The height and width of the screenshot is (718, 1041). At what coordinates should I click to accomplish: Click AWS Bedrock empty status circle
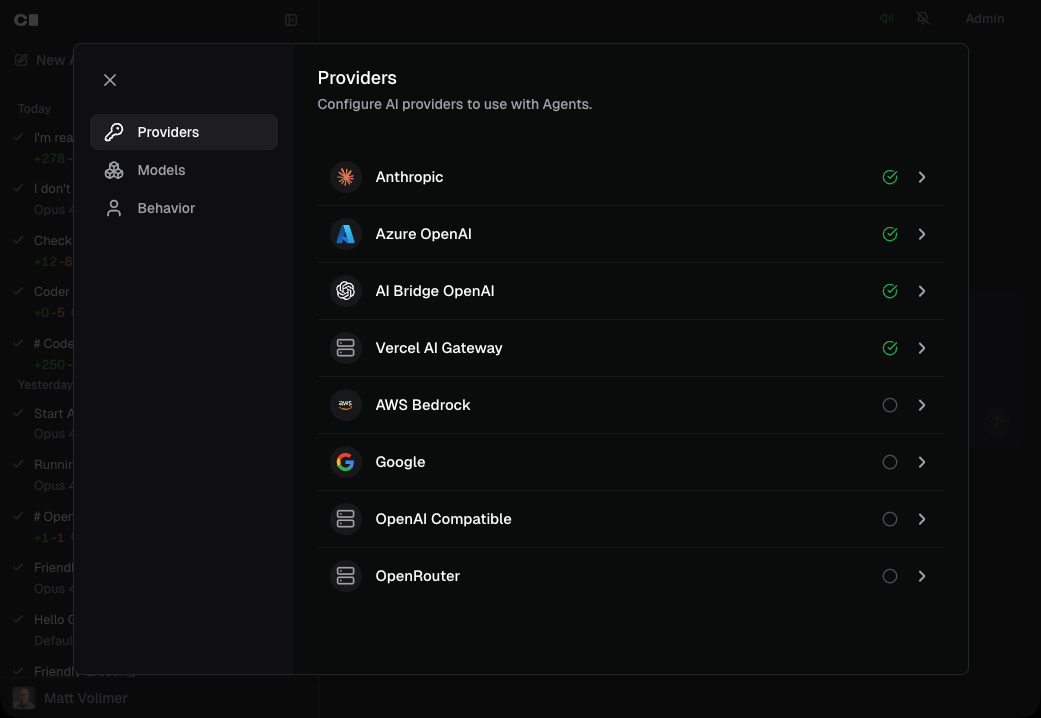coord(890,405)
